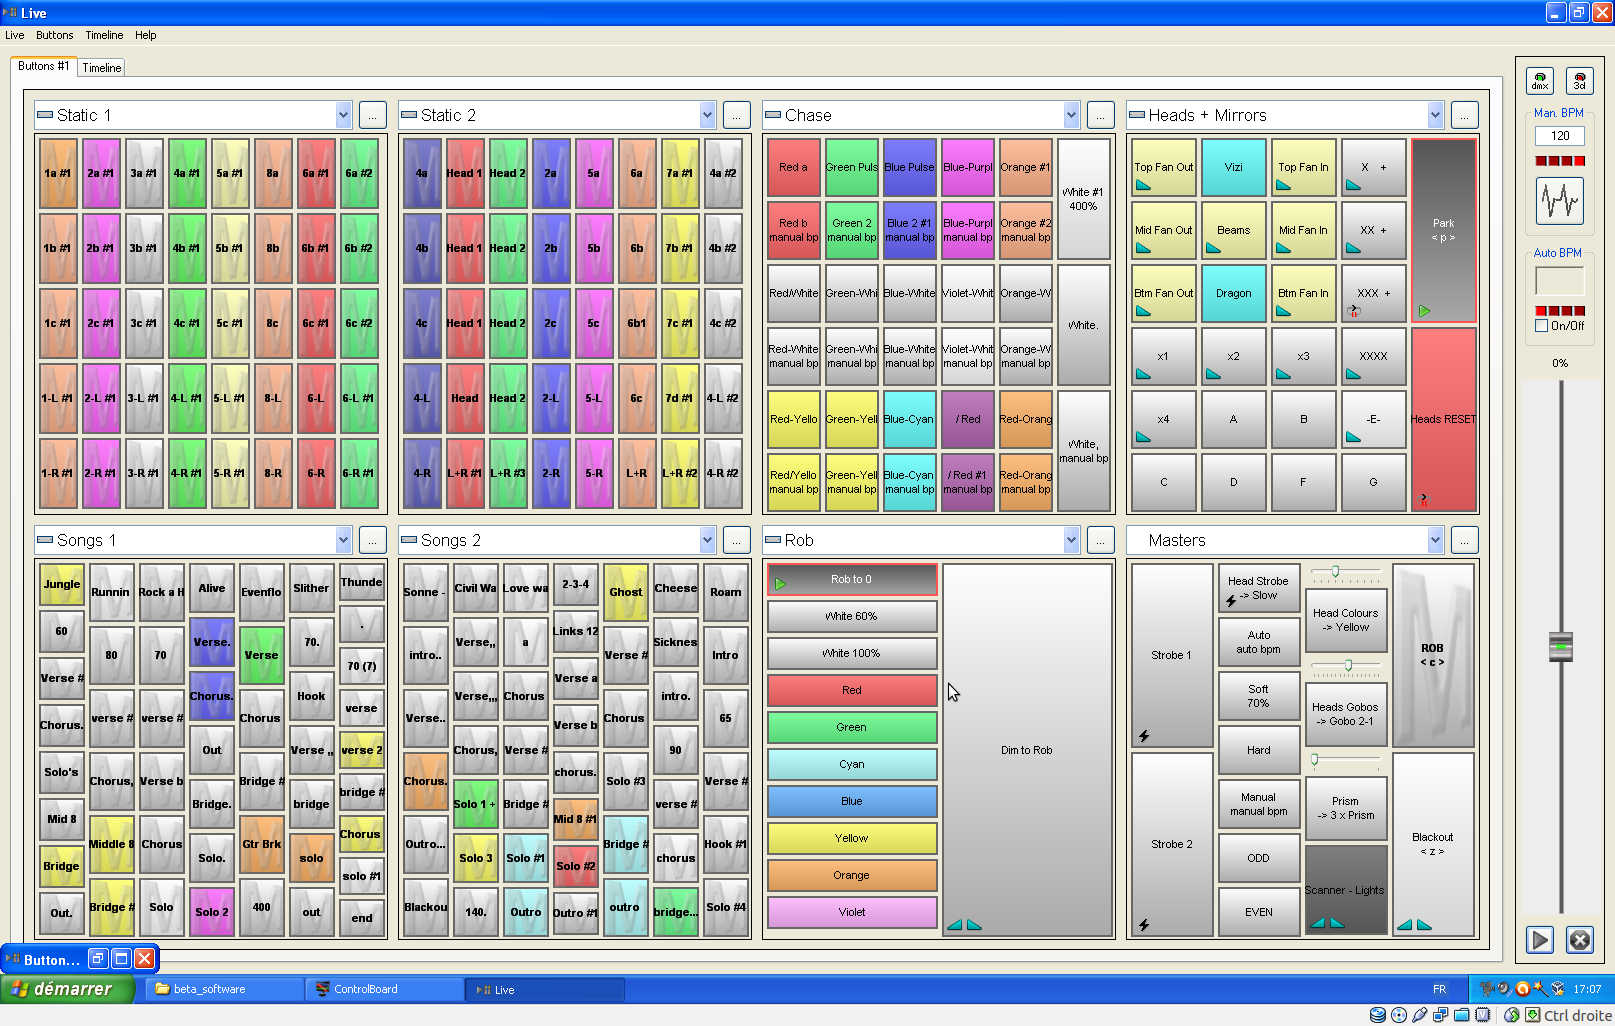Image resolution: width=1615 pixels, height=1026 pixels.
Task: Expand the Static 2 dropdown arrow
Action: pos(707,115)
